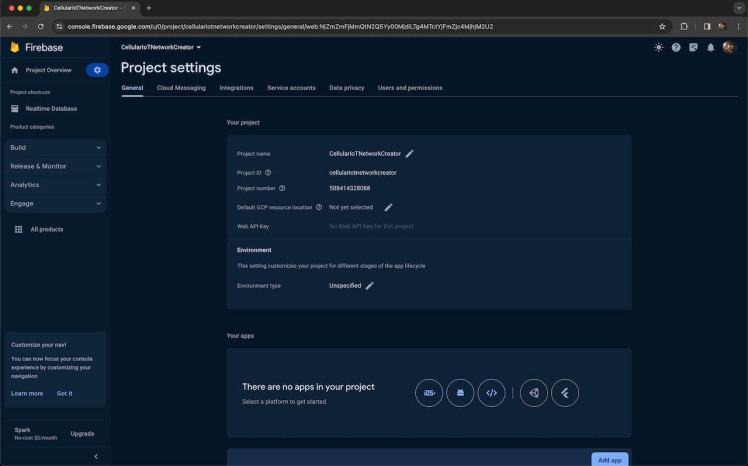Switch to the Service accounts tab
Screen dimensions: 748x466
click(x=291, y=88)
